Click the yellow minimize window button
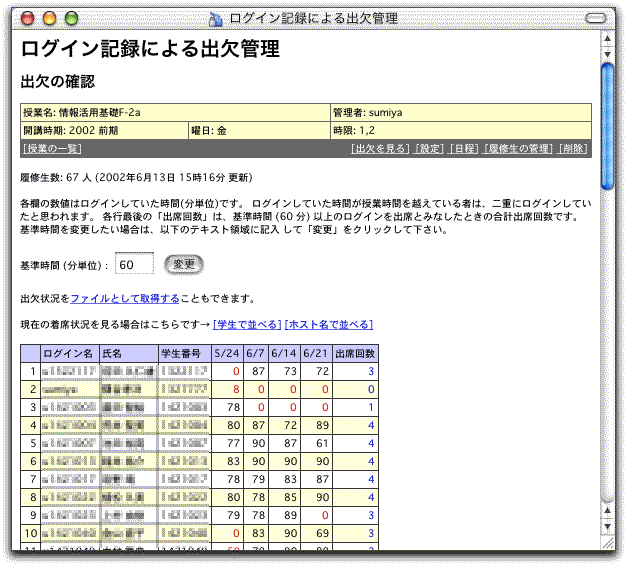 tap(50, 18)
